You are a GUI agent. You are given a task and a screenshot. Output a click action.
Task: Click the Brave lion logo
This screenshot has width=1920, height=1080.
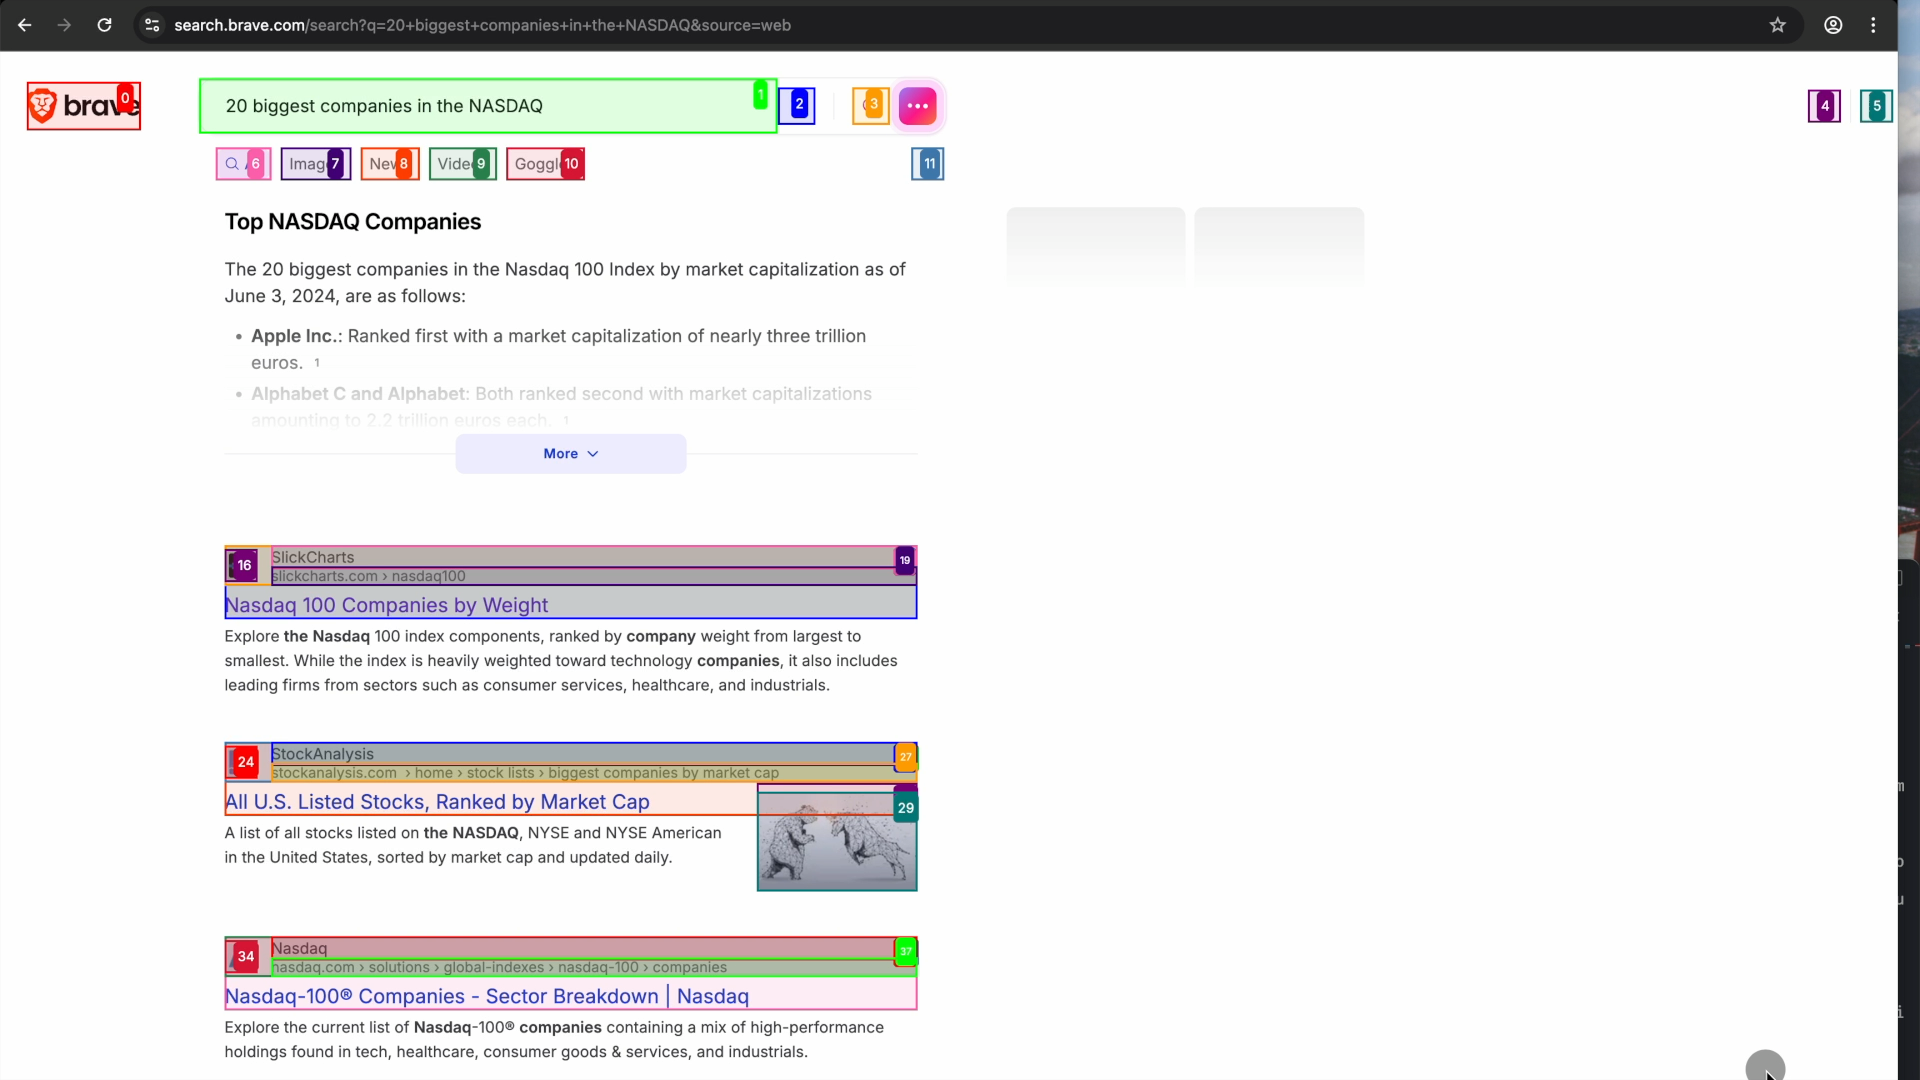[x=84, y=106]
